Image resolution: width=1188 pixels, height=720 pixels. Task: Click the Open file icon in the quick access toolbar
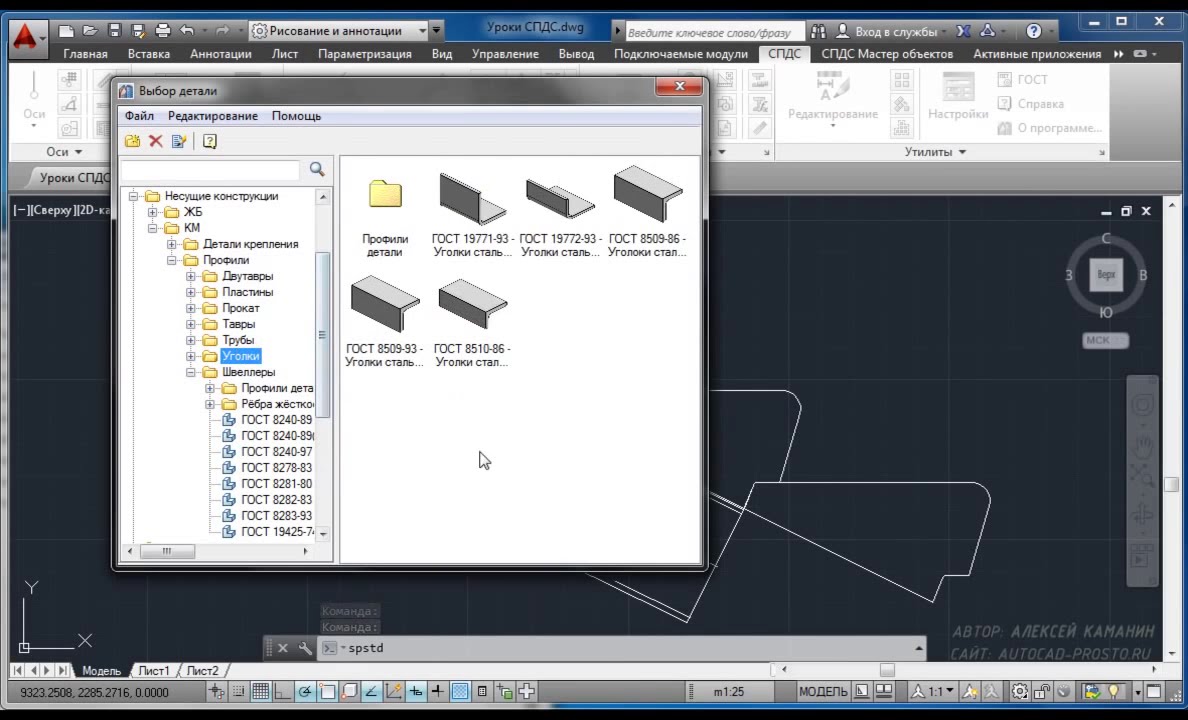[90, 31]
